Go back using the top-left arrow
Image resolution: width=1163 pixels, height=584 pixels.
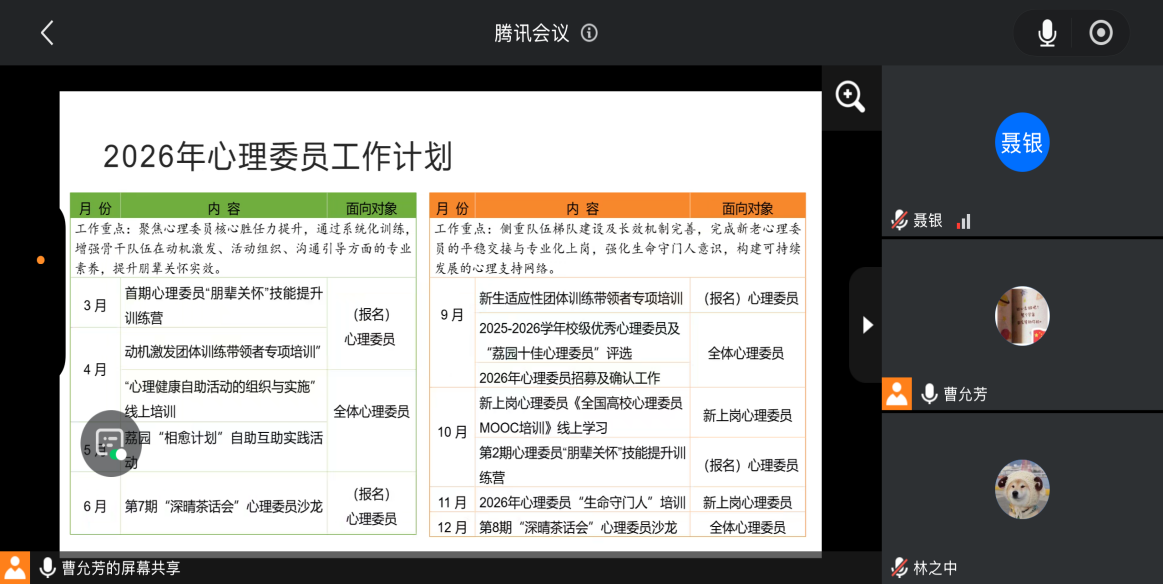pyautogui.click(x=47, y=33)
